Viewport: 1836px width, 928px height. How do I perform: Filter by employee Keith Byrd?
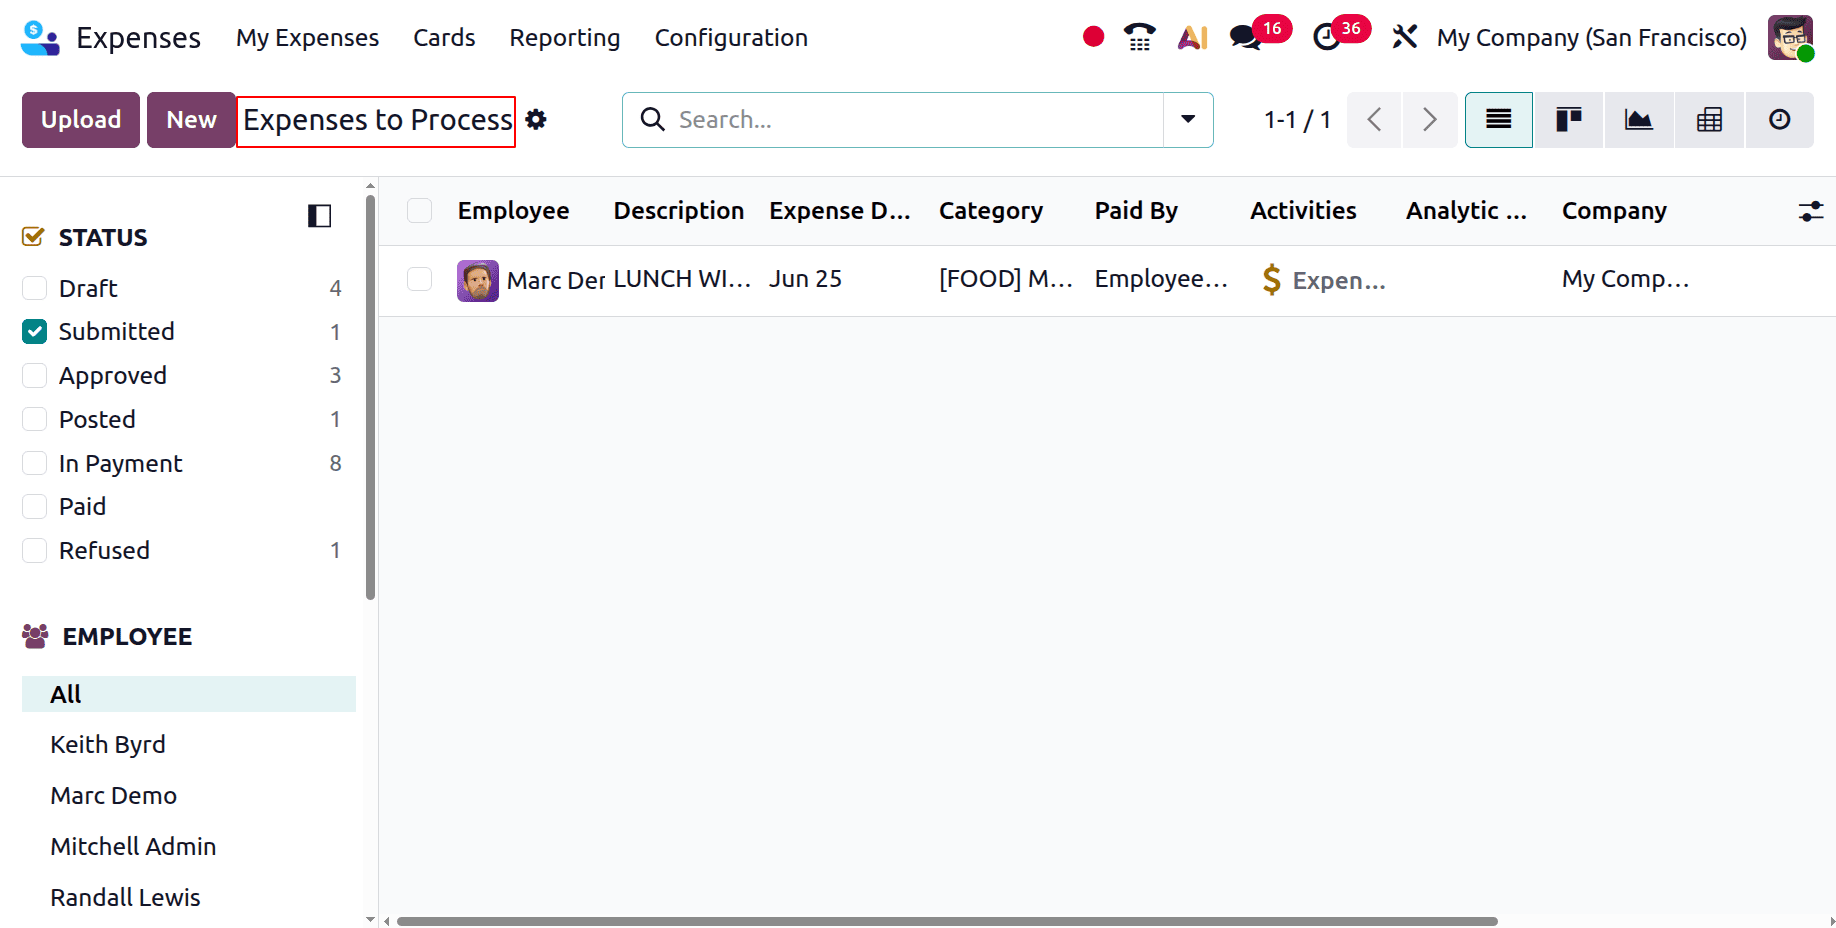[x=108, y=745]
